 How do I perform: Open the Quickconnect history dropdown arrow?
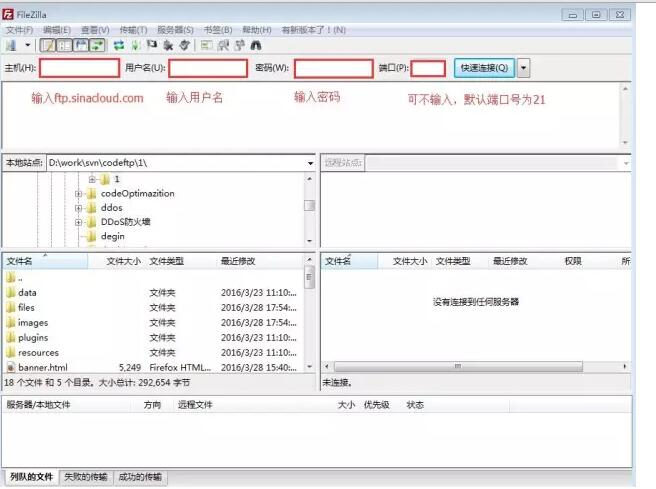click(x=524, y=68)
